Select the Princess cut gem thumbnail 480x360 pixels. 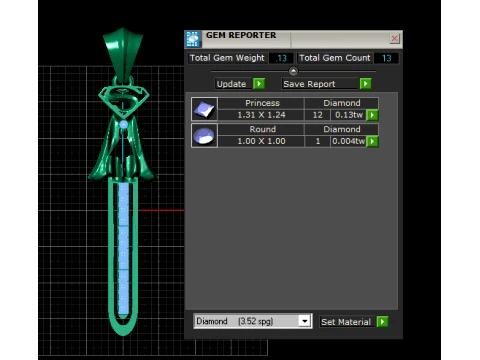point(204,109)
